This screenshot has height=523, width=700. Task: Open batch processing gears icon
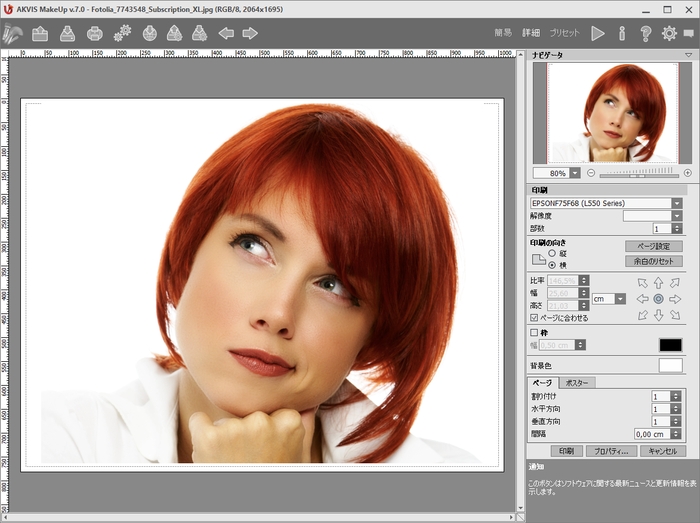122,33
